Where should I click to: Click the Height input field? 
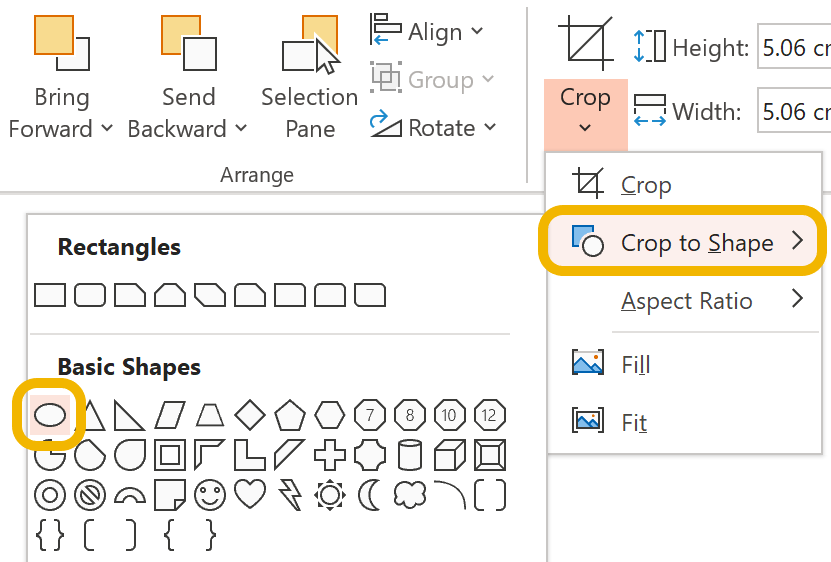point(795,47)
